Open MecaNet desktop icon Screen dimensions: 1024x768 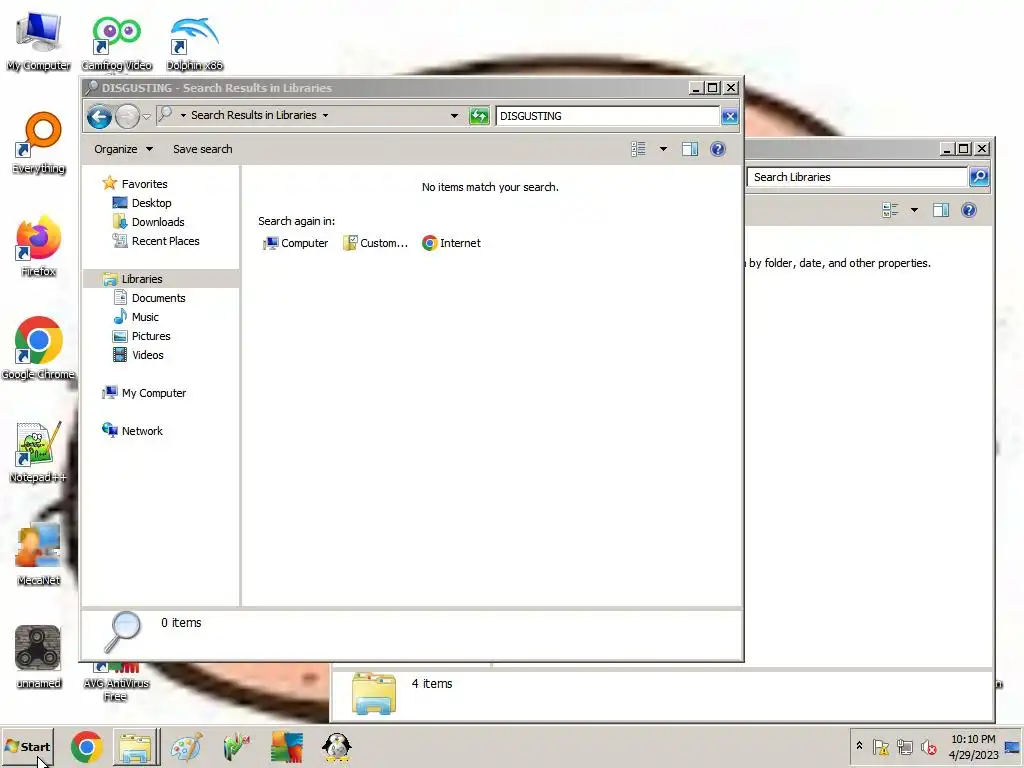coord(39,554)
